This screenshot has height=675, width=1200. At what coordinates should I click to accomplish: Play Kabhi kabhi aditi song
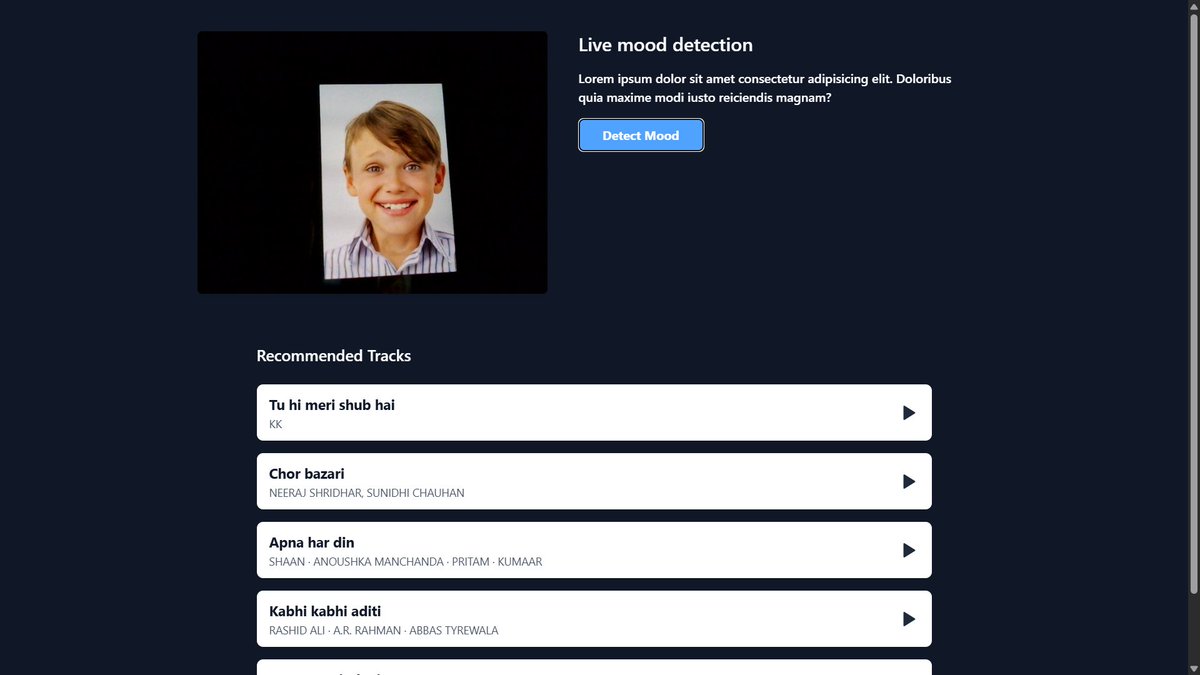click(909, 619)
